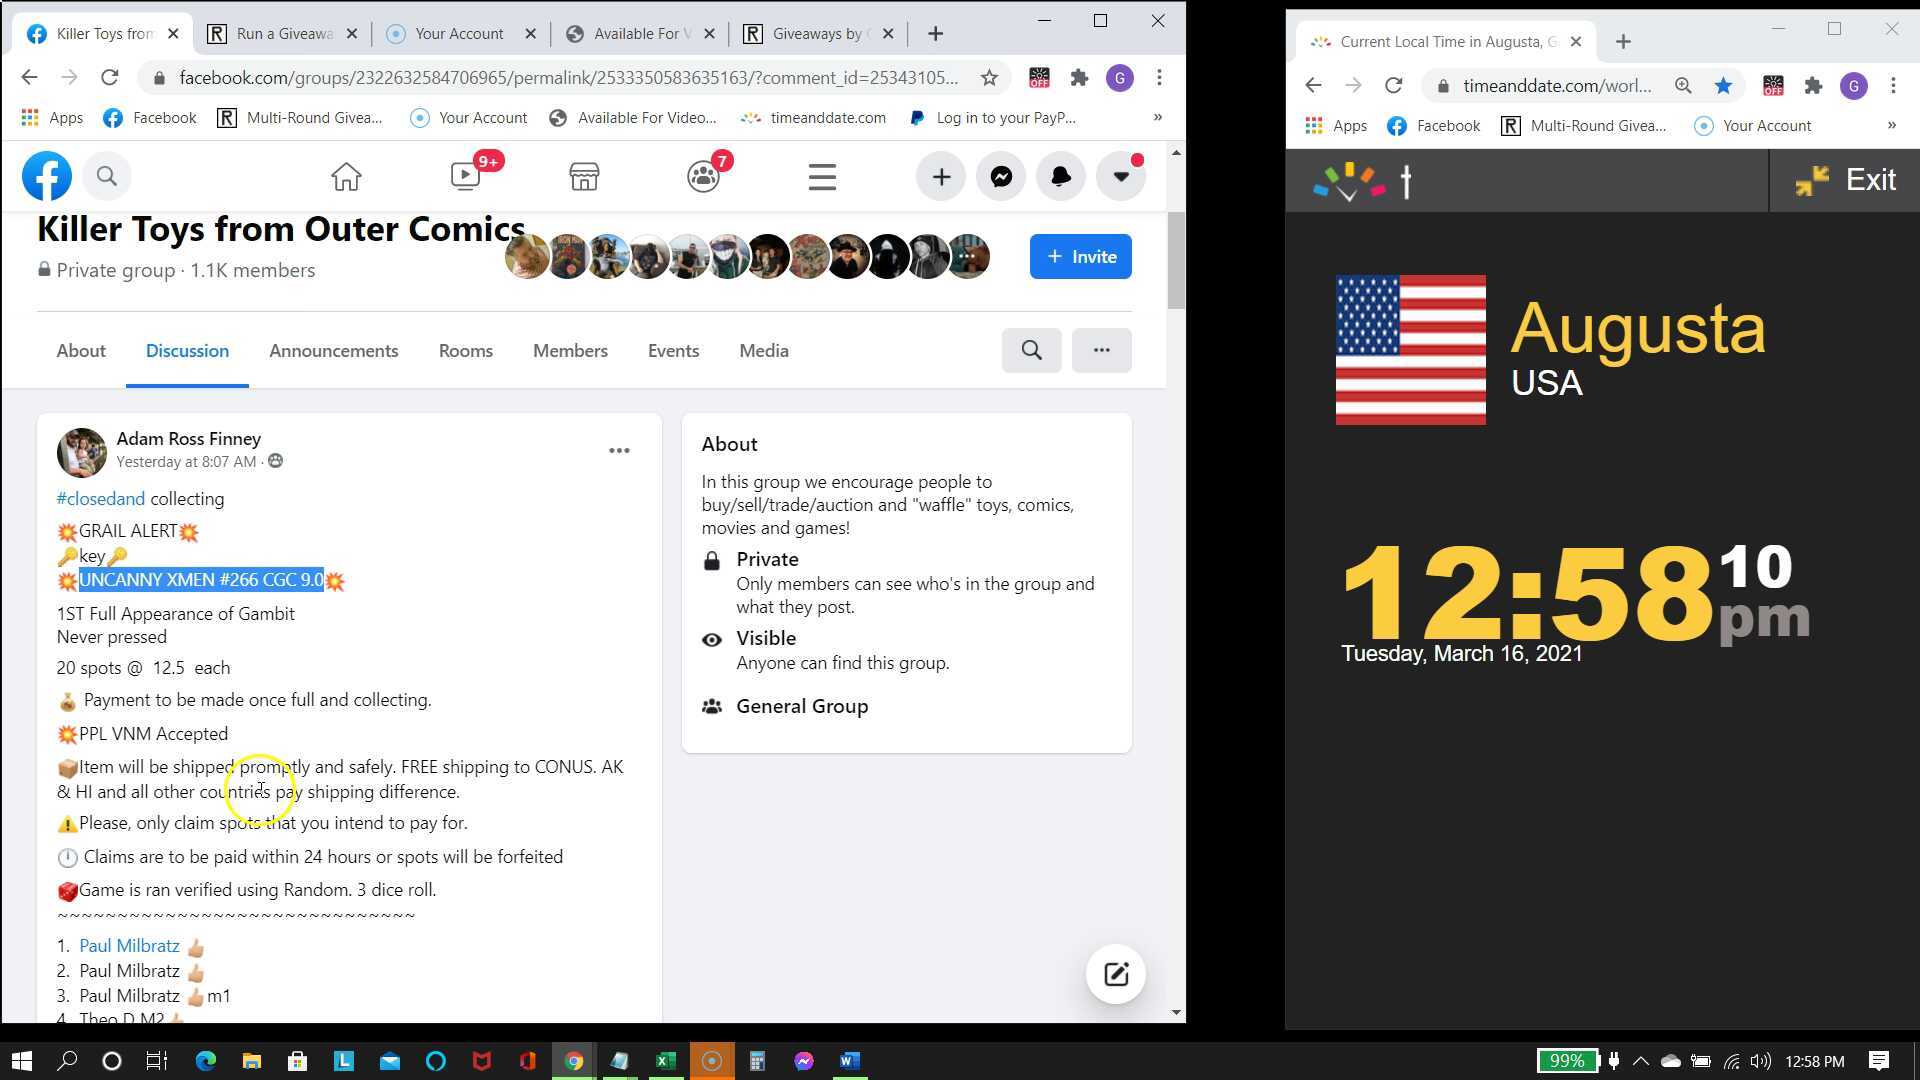Click the group search magnifier button
The image size is (1920, 1080).
[x=1031, y=351]
